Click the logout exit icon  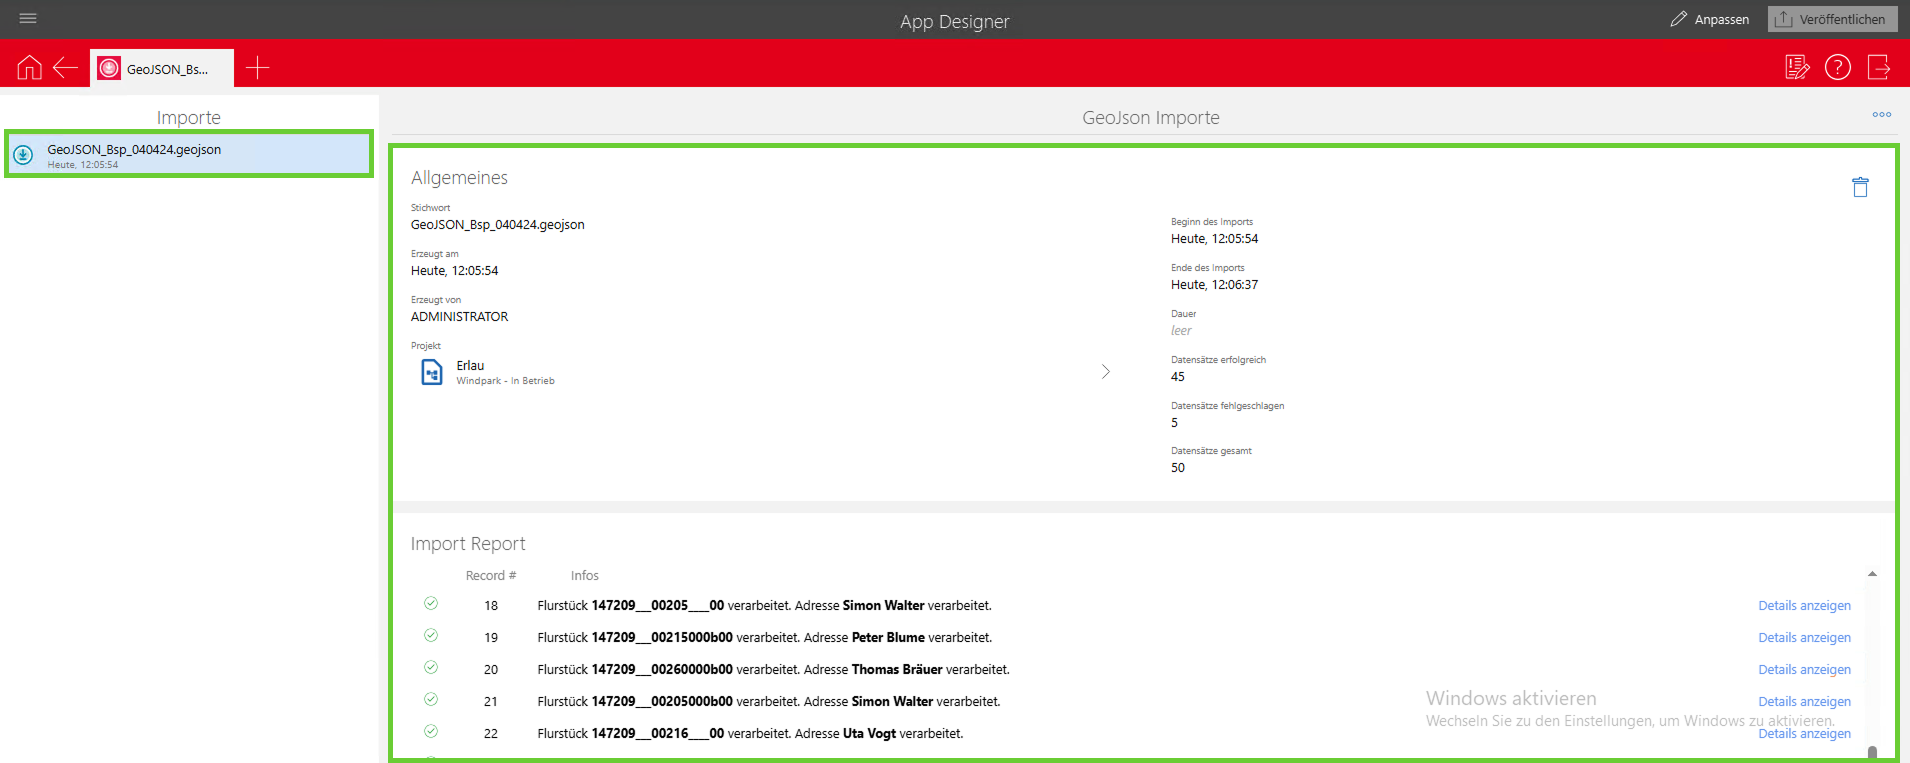(x=1879, y=67)
